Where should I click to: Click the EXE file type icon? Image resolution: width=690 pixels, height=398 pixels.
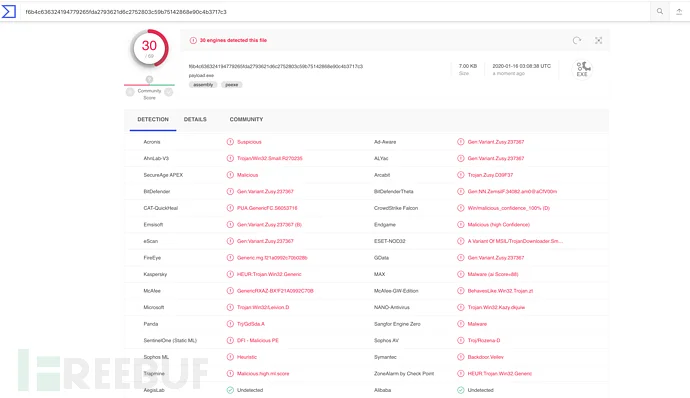pyautogui.click(x=583, y=69)
